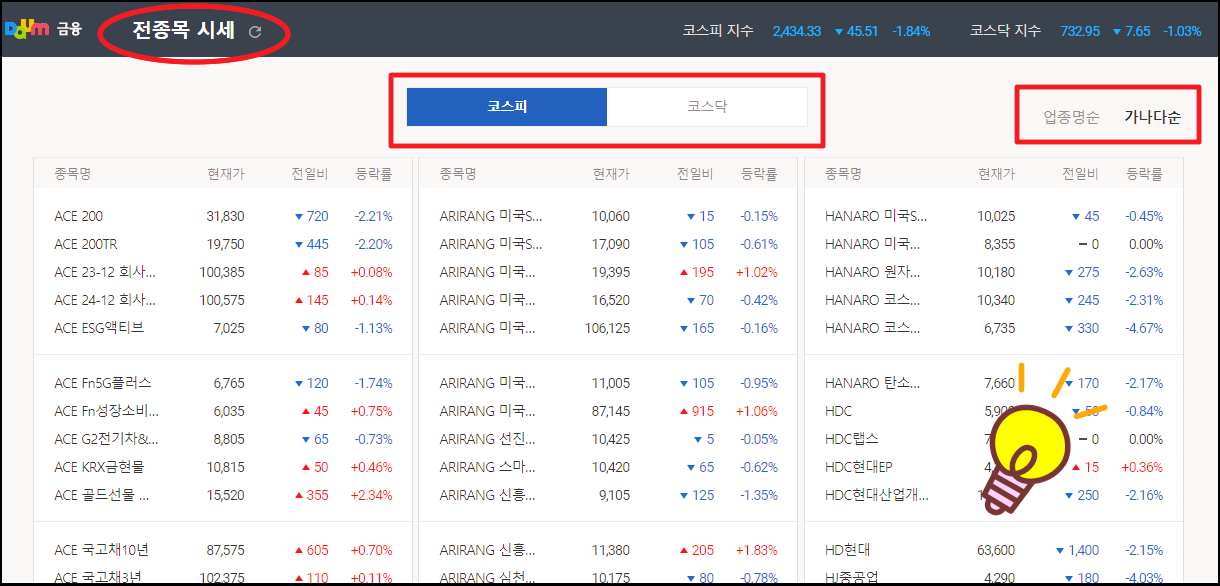Open the ACE 23-12 회사채 item
The height and width of the screenshot is (586, 1220).
click(105, 272)
